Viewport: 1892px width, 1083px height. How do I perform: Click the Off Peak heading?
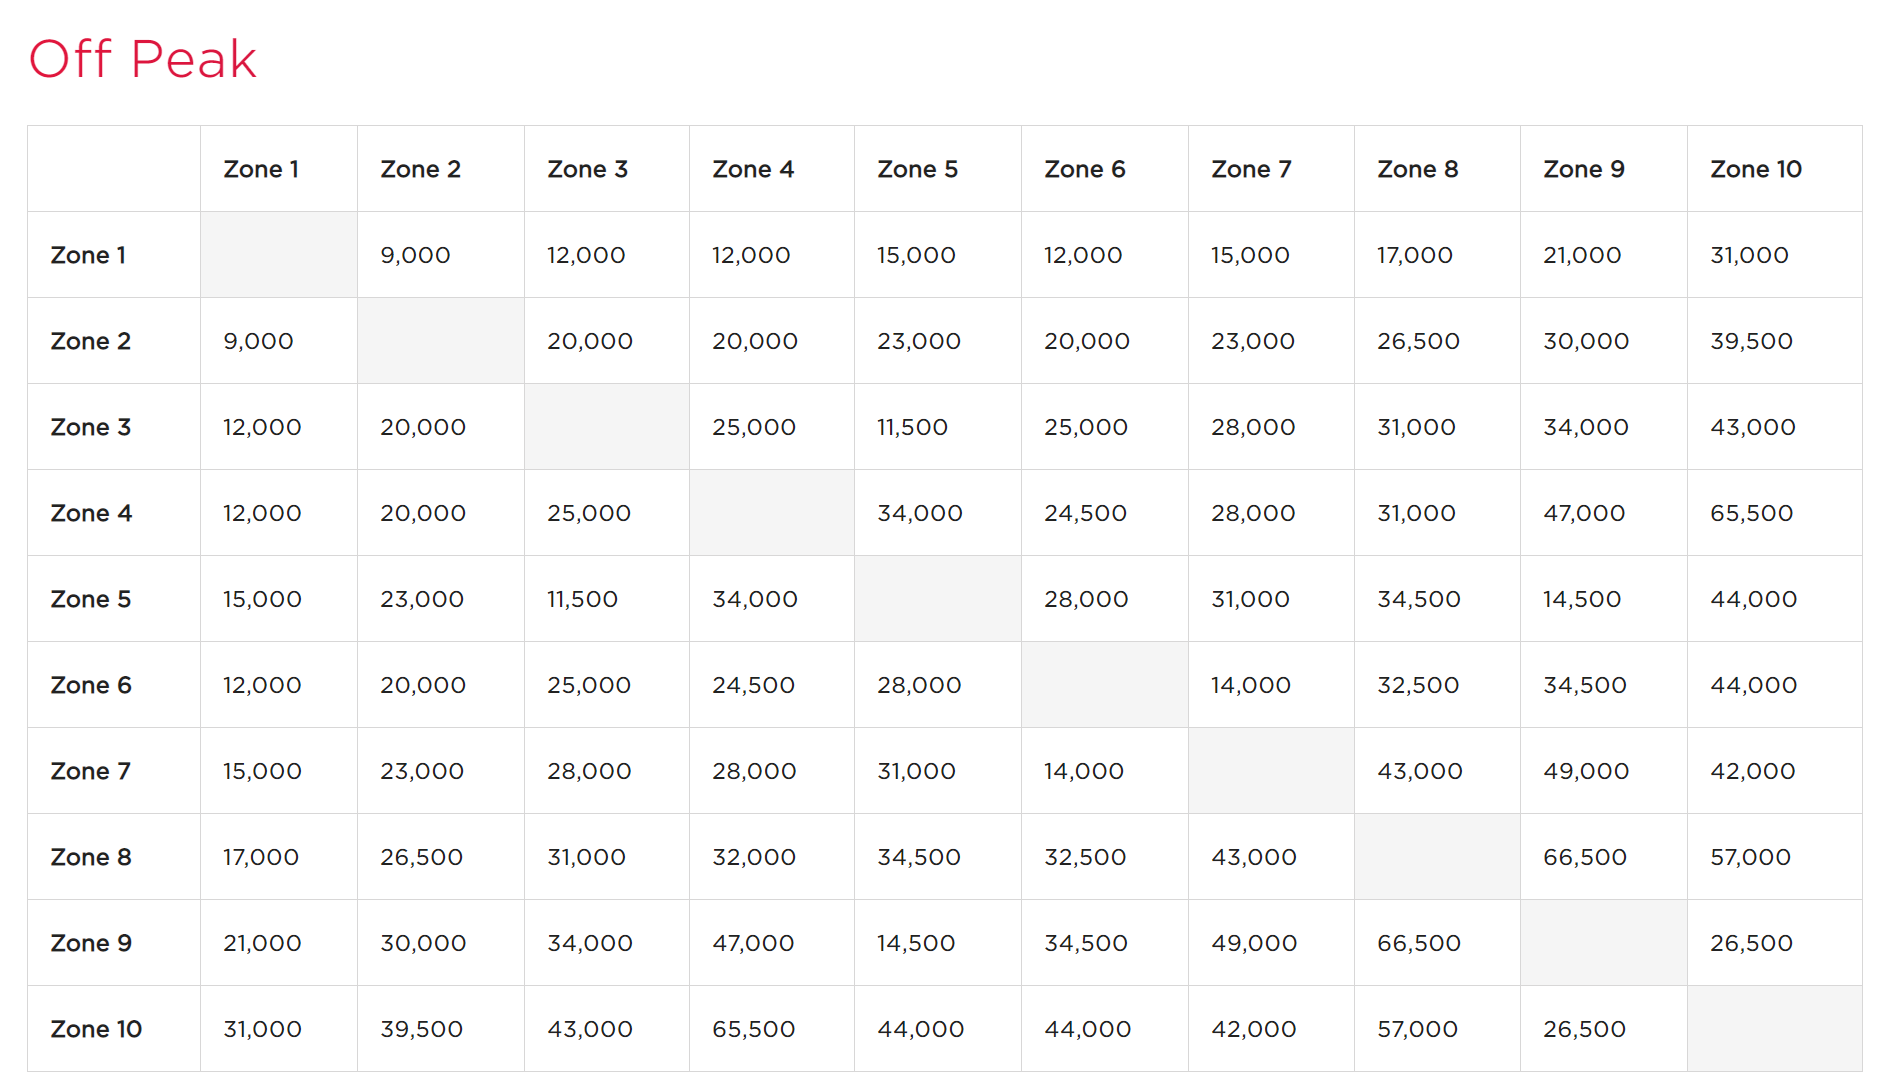[143, 59]
